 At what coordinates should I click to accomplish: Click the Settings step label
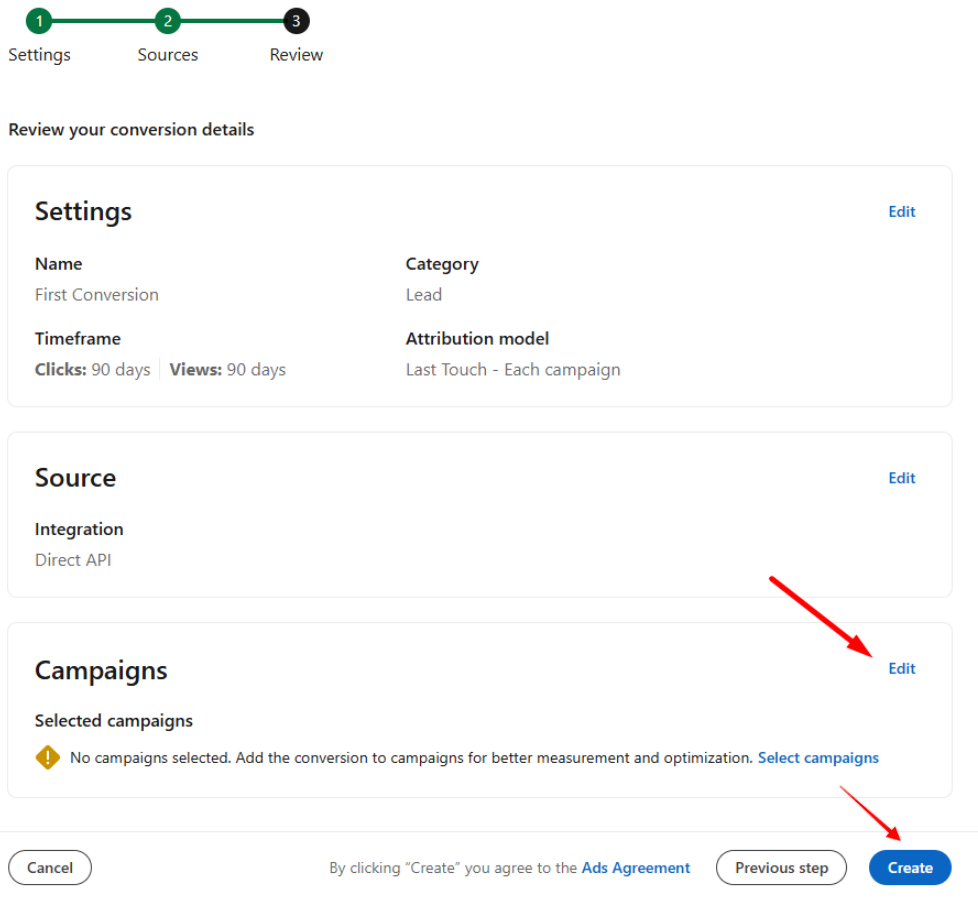(39, 55)
